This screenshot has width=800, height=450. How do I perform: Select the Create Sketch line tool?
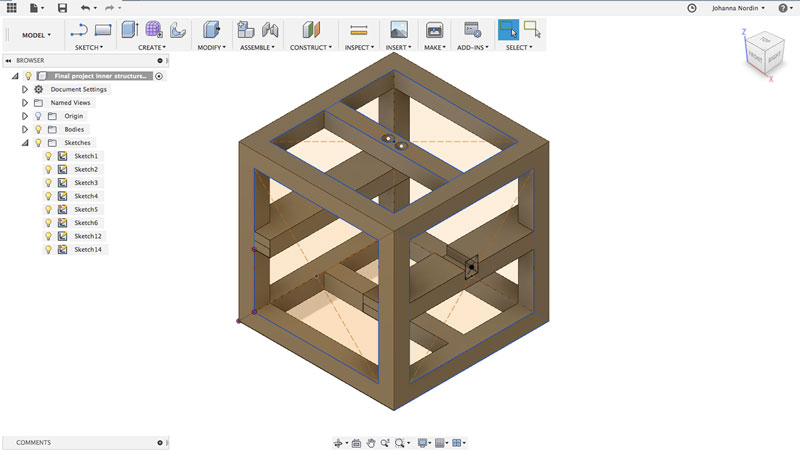(x=79, y=30)
